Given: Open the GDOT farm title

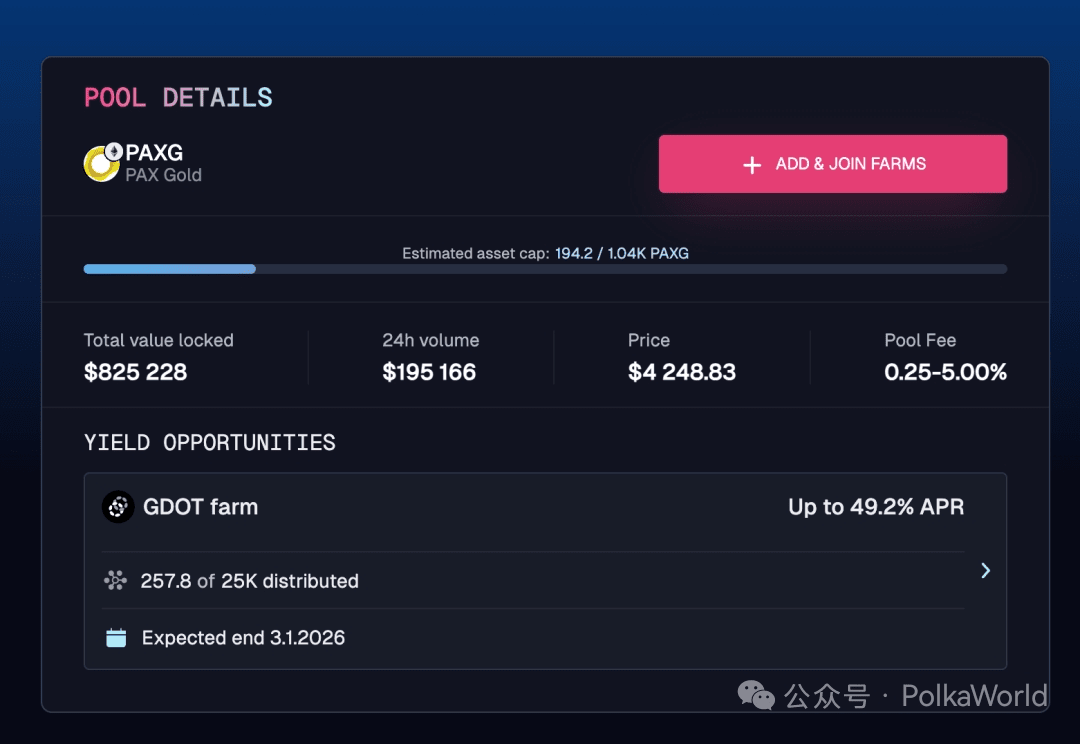Looking at the screenshot, I should (200, 507).
